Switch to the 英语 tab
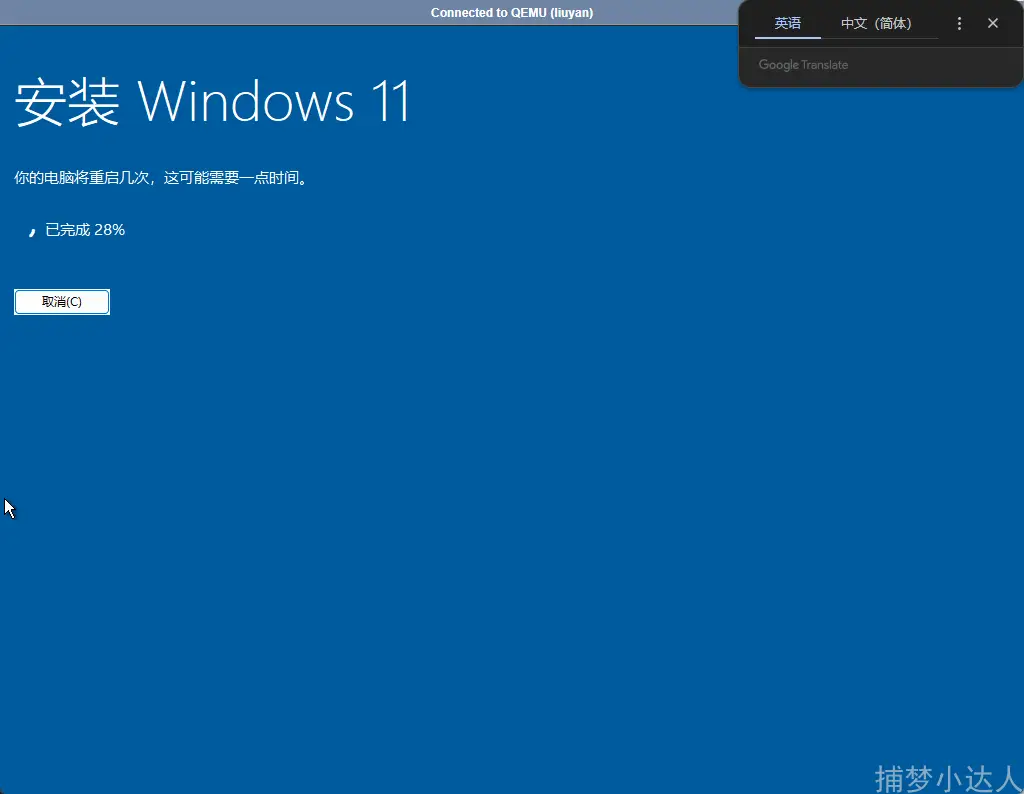 click(x=788, y=24)
